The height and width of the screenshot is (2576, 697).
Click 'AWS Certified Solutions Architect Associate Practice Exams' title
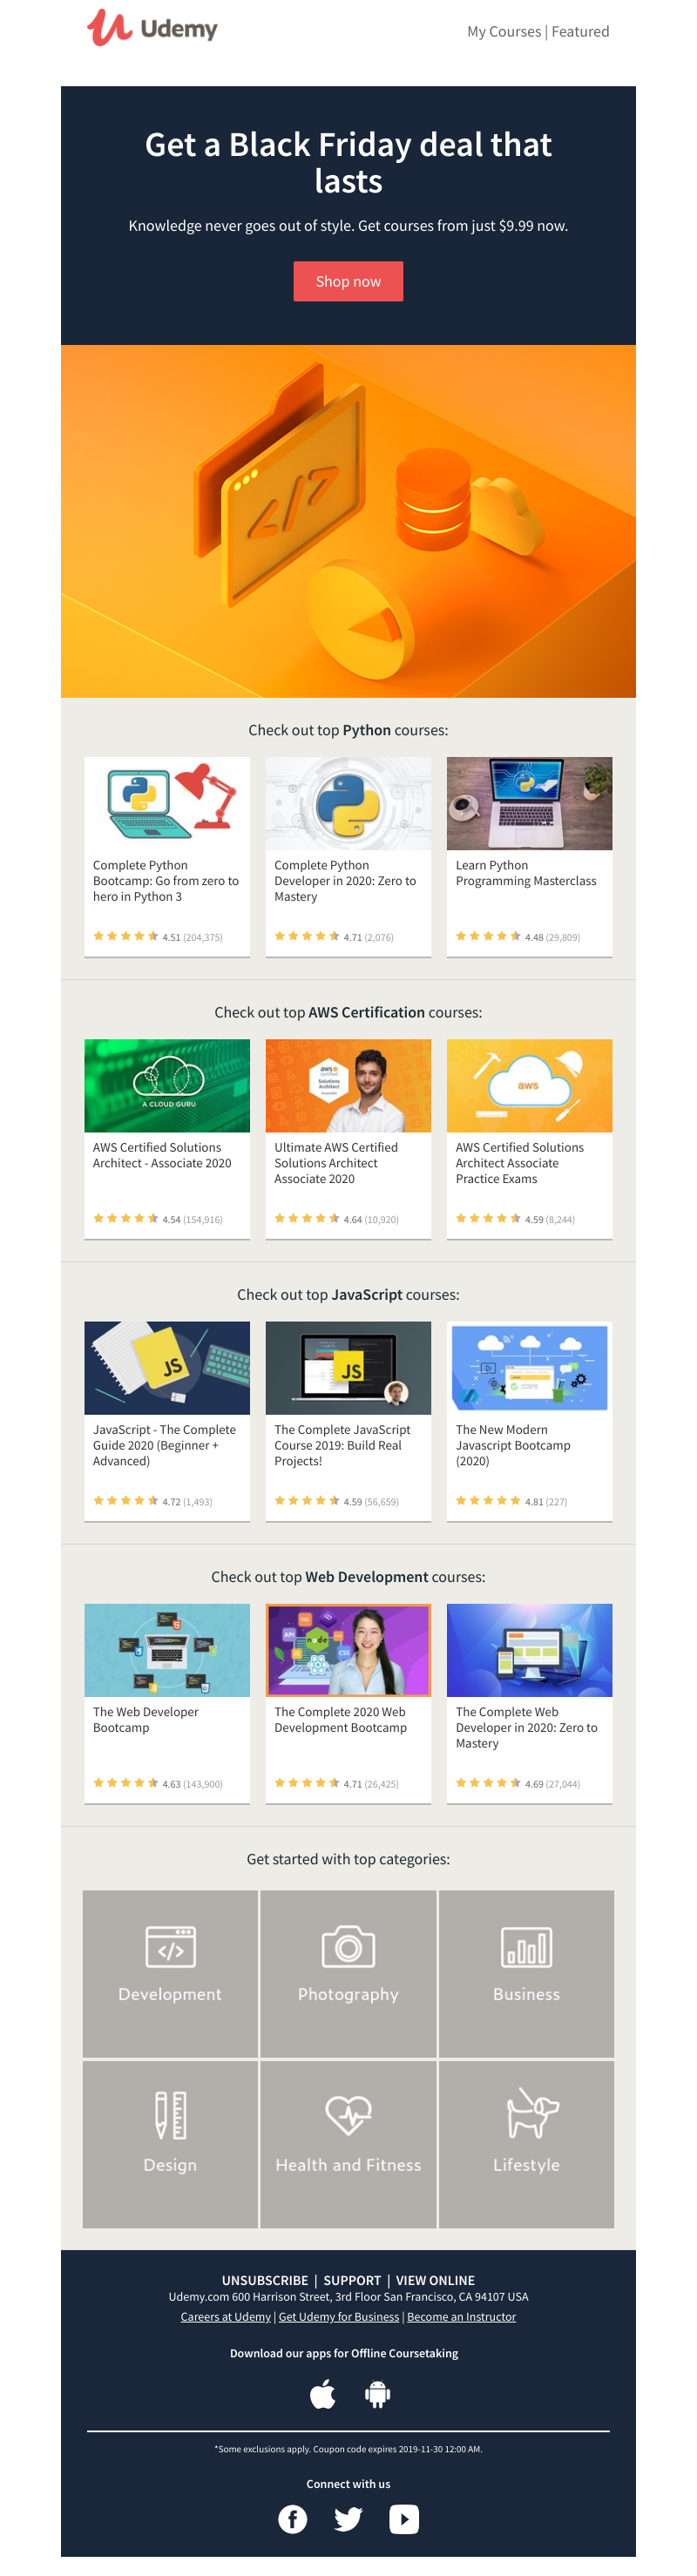[x=520, y=1163]
